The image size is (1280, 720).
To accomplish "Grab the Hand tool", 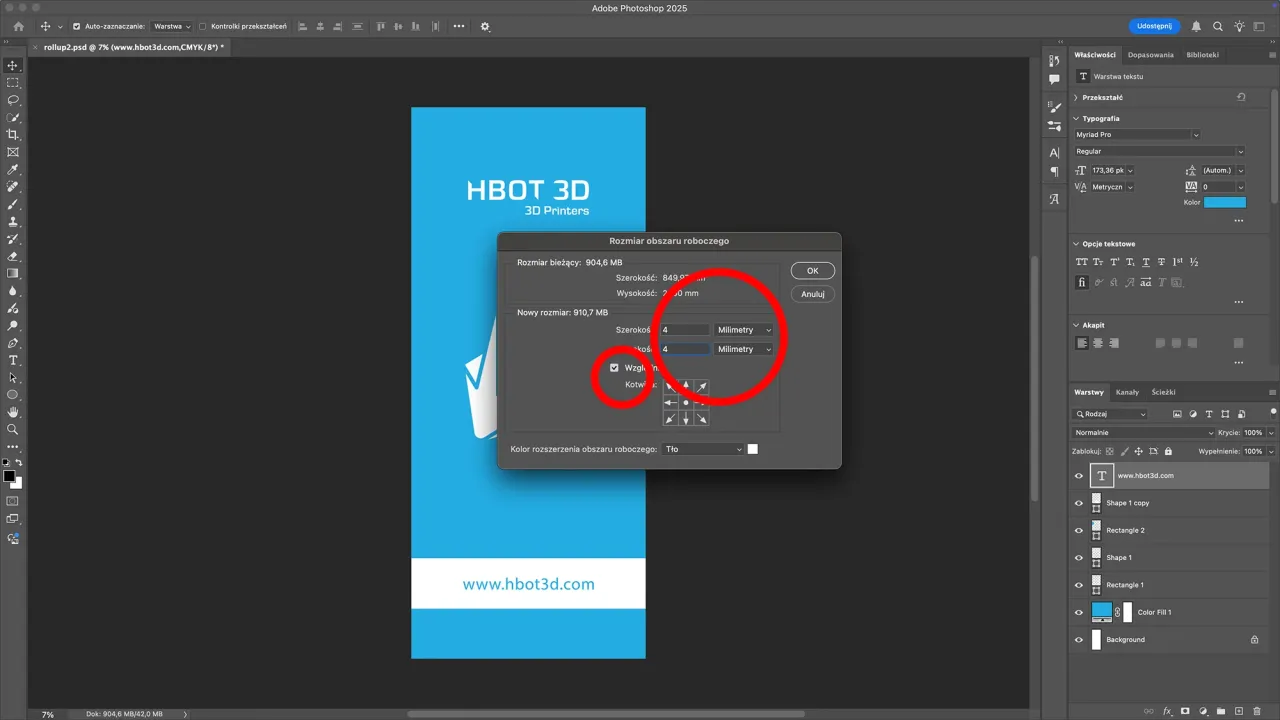I will (x=12, y=411).
